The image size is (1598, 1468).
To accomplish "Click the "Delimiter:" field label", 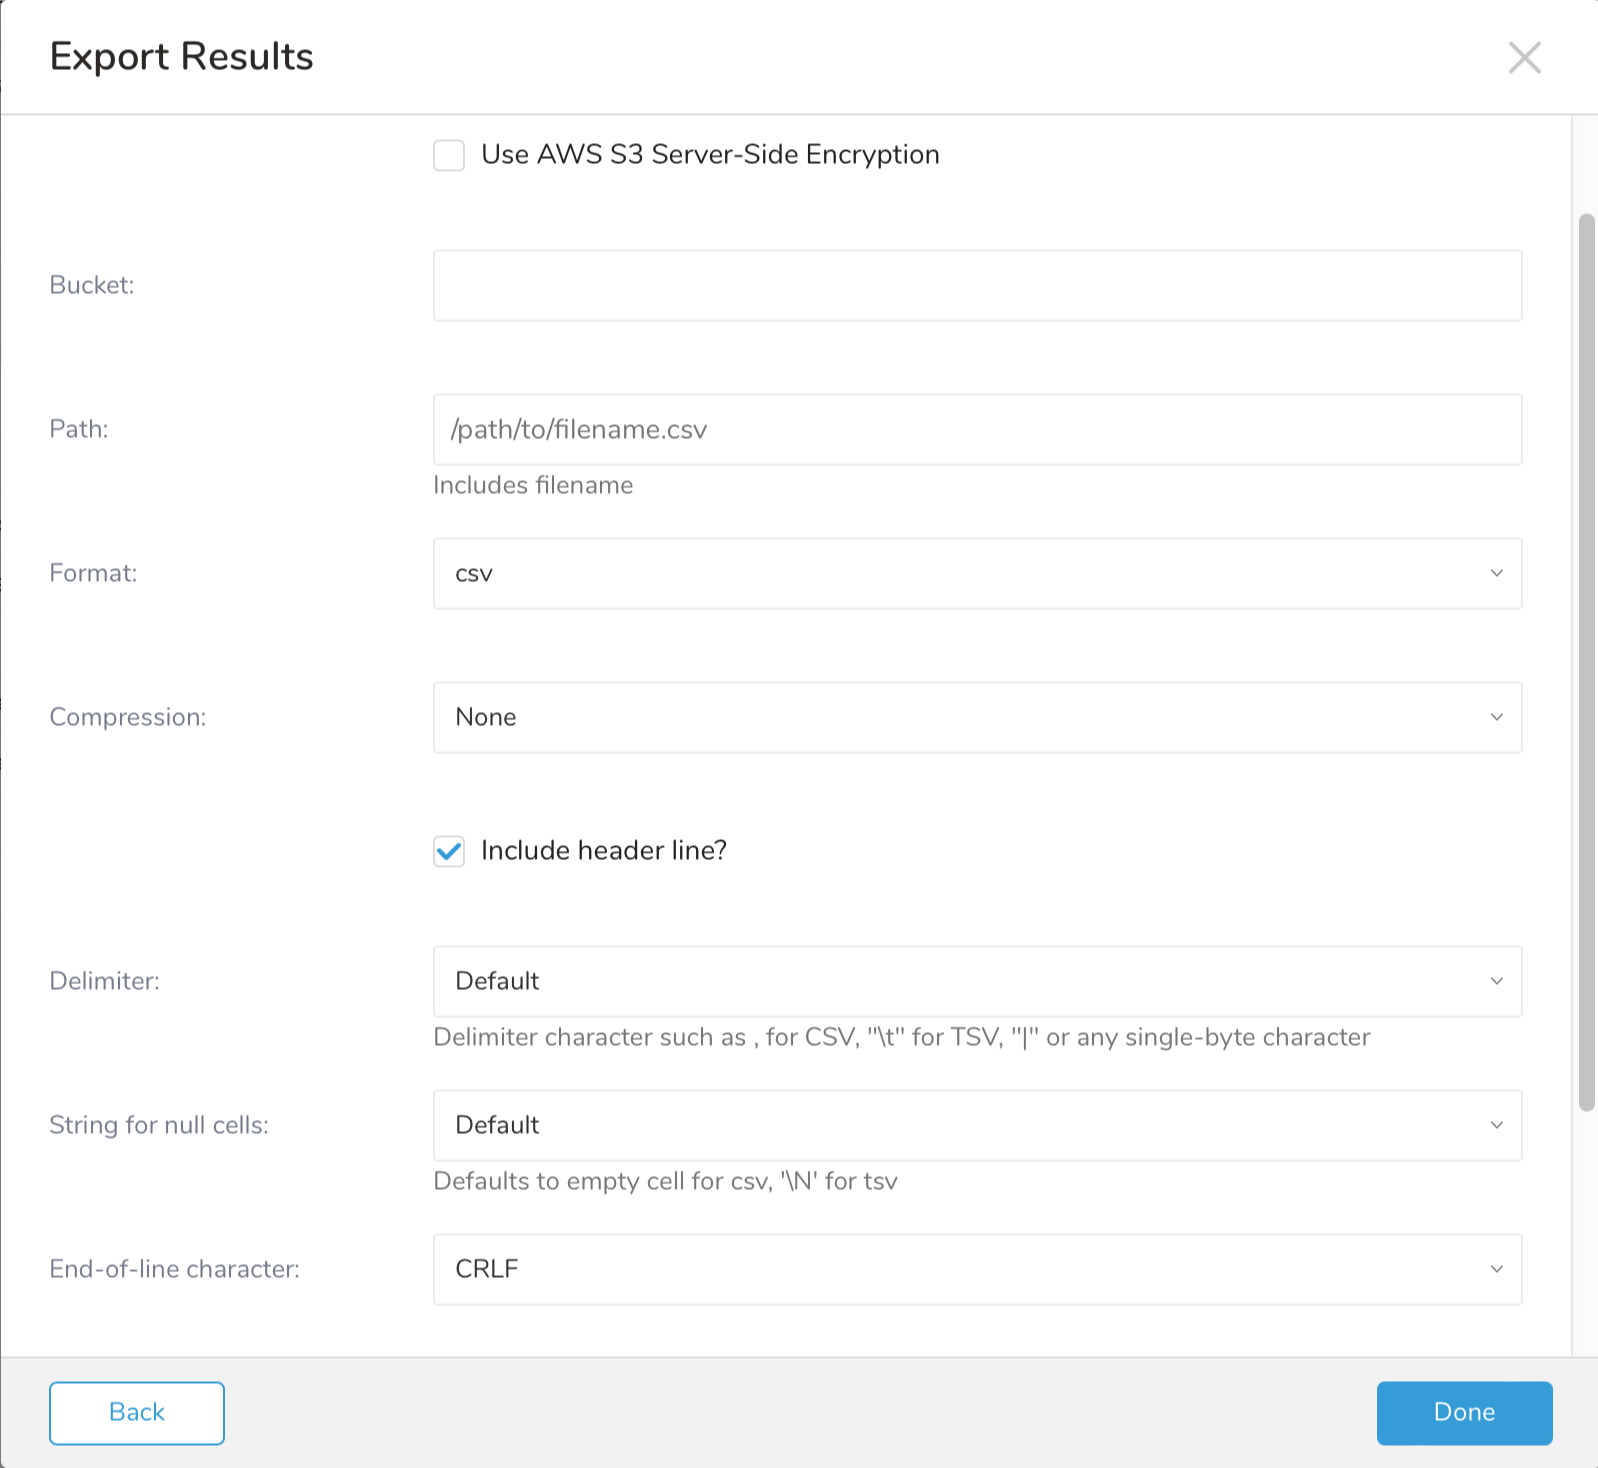I will click(x=105, y=982).
